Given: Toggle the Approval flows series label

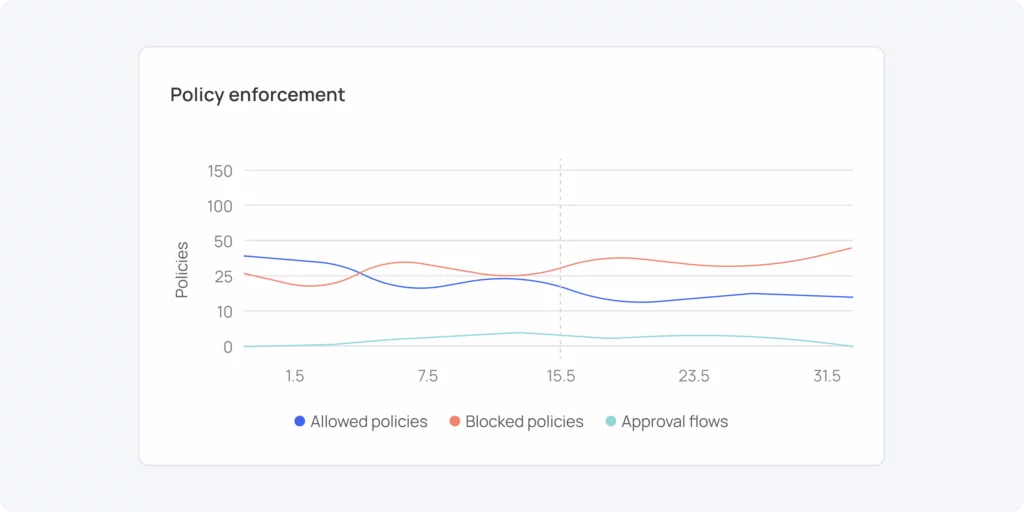Looking at the screenshot, I should click(x=674, y=422).
